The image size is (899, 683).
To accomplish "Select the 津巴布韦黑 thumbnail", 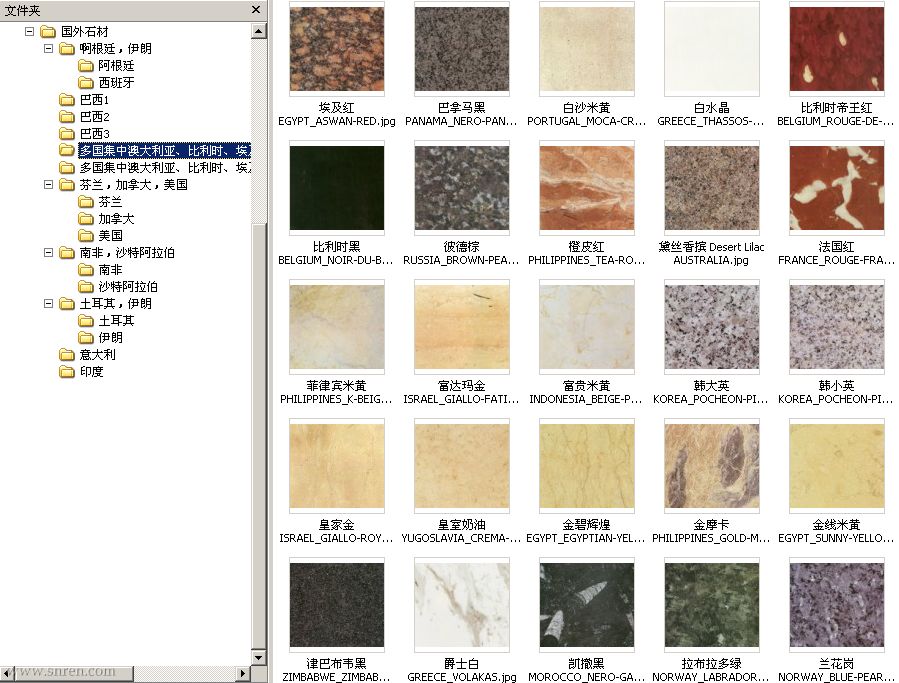I will [337, 605].
